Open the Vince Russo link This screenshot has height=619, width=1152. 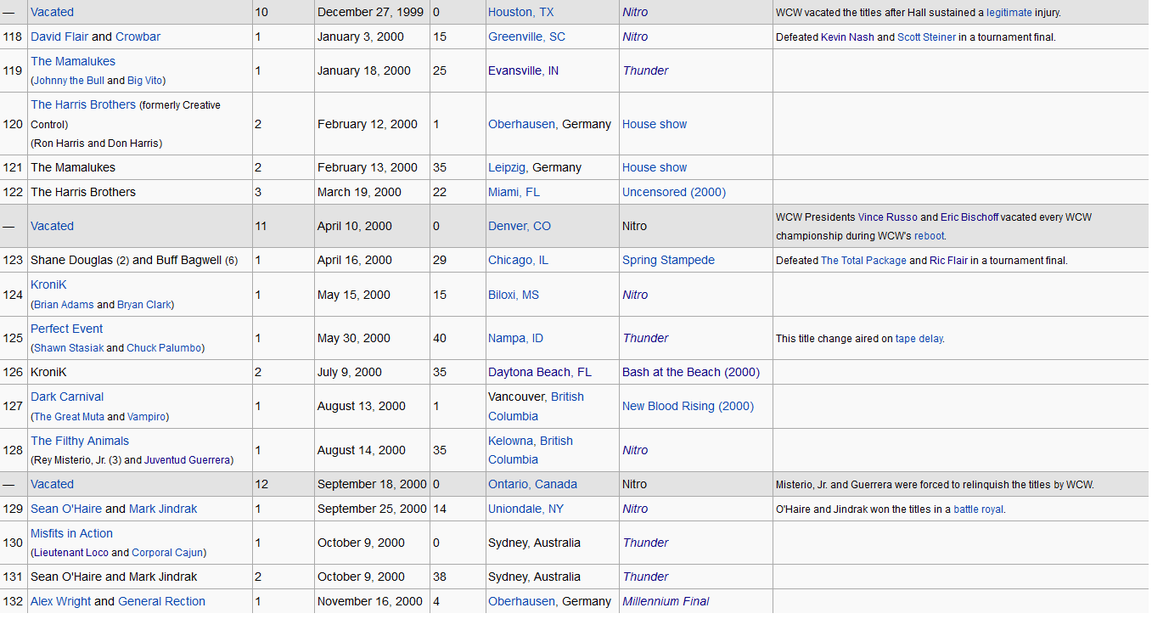pos(888,217)
